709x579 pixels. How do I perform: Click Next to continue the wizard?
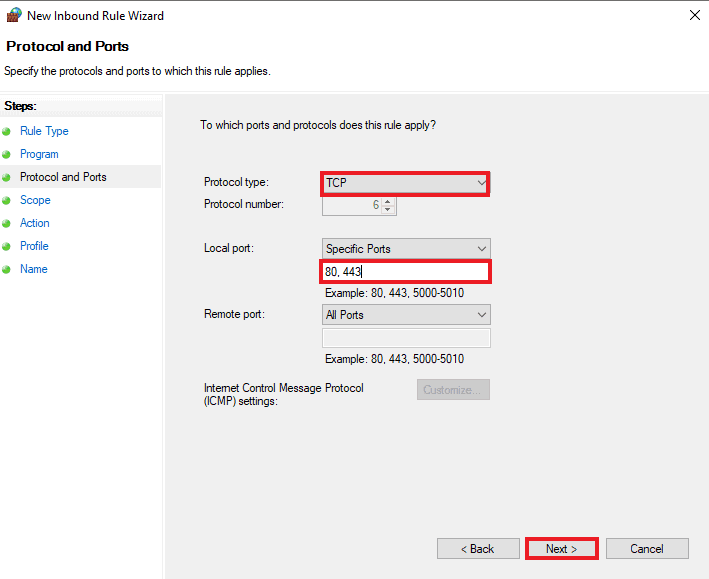coord(562,549)
